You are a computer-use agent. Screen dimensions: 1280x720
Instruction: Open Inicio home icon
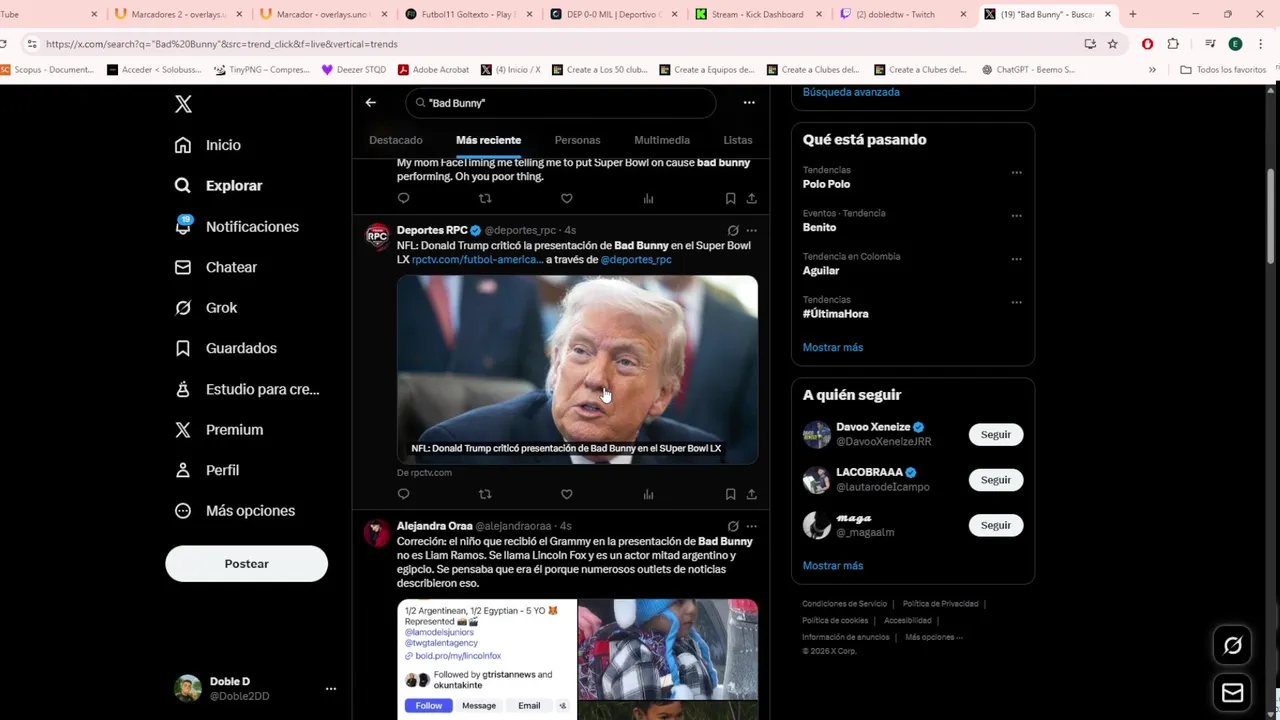coord(183,145)
